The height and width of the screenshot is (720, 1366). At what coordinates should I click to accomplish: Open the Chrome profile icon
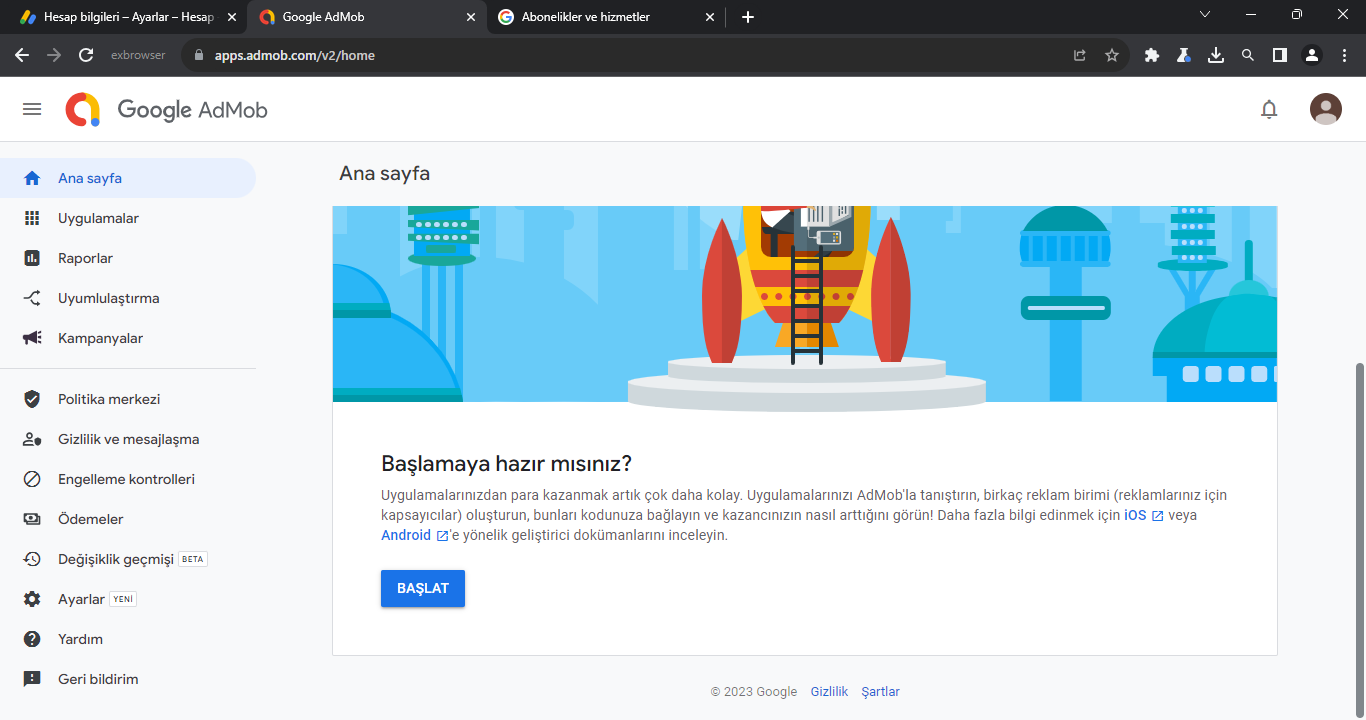[1312, 56]
